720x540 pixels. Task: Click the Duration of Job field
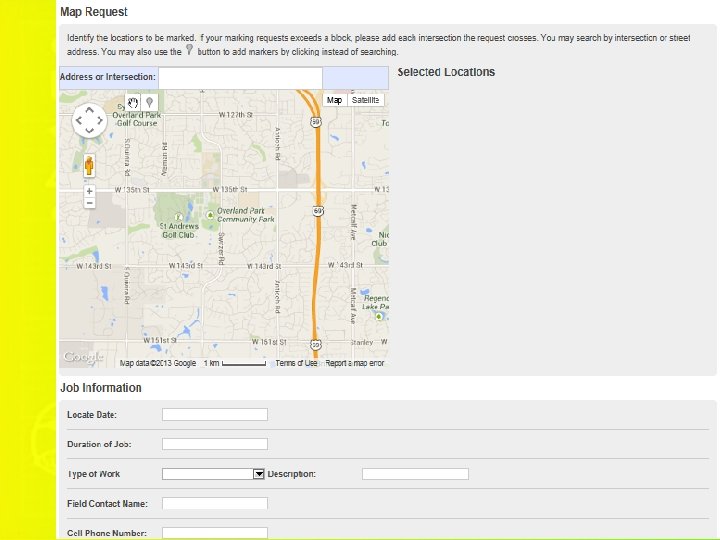(215, 444)
